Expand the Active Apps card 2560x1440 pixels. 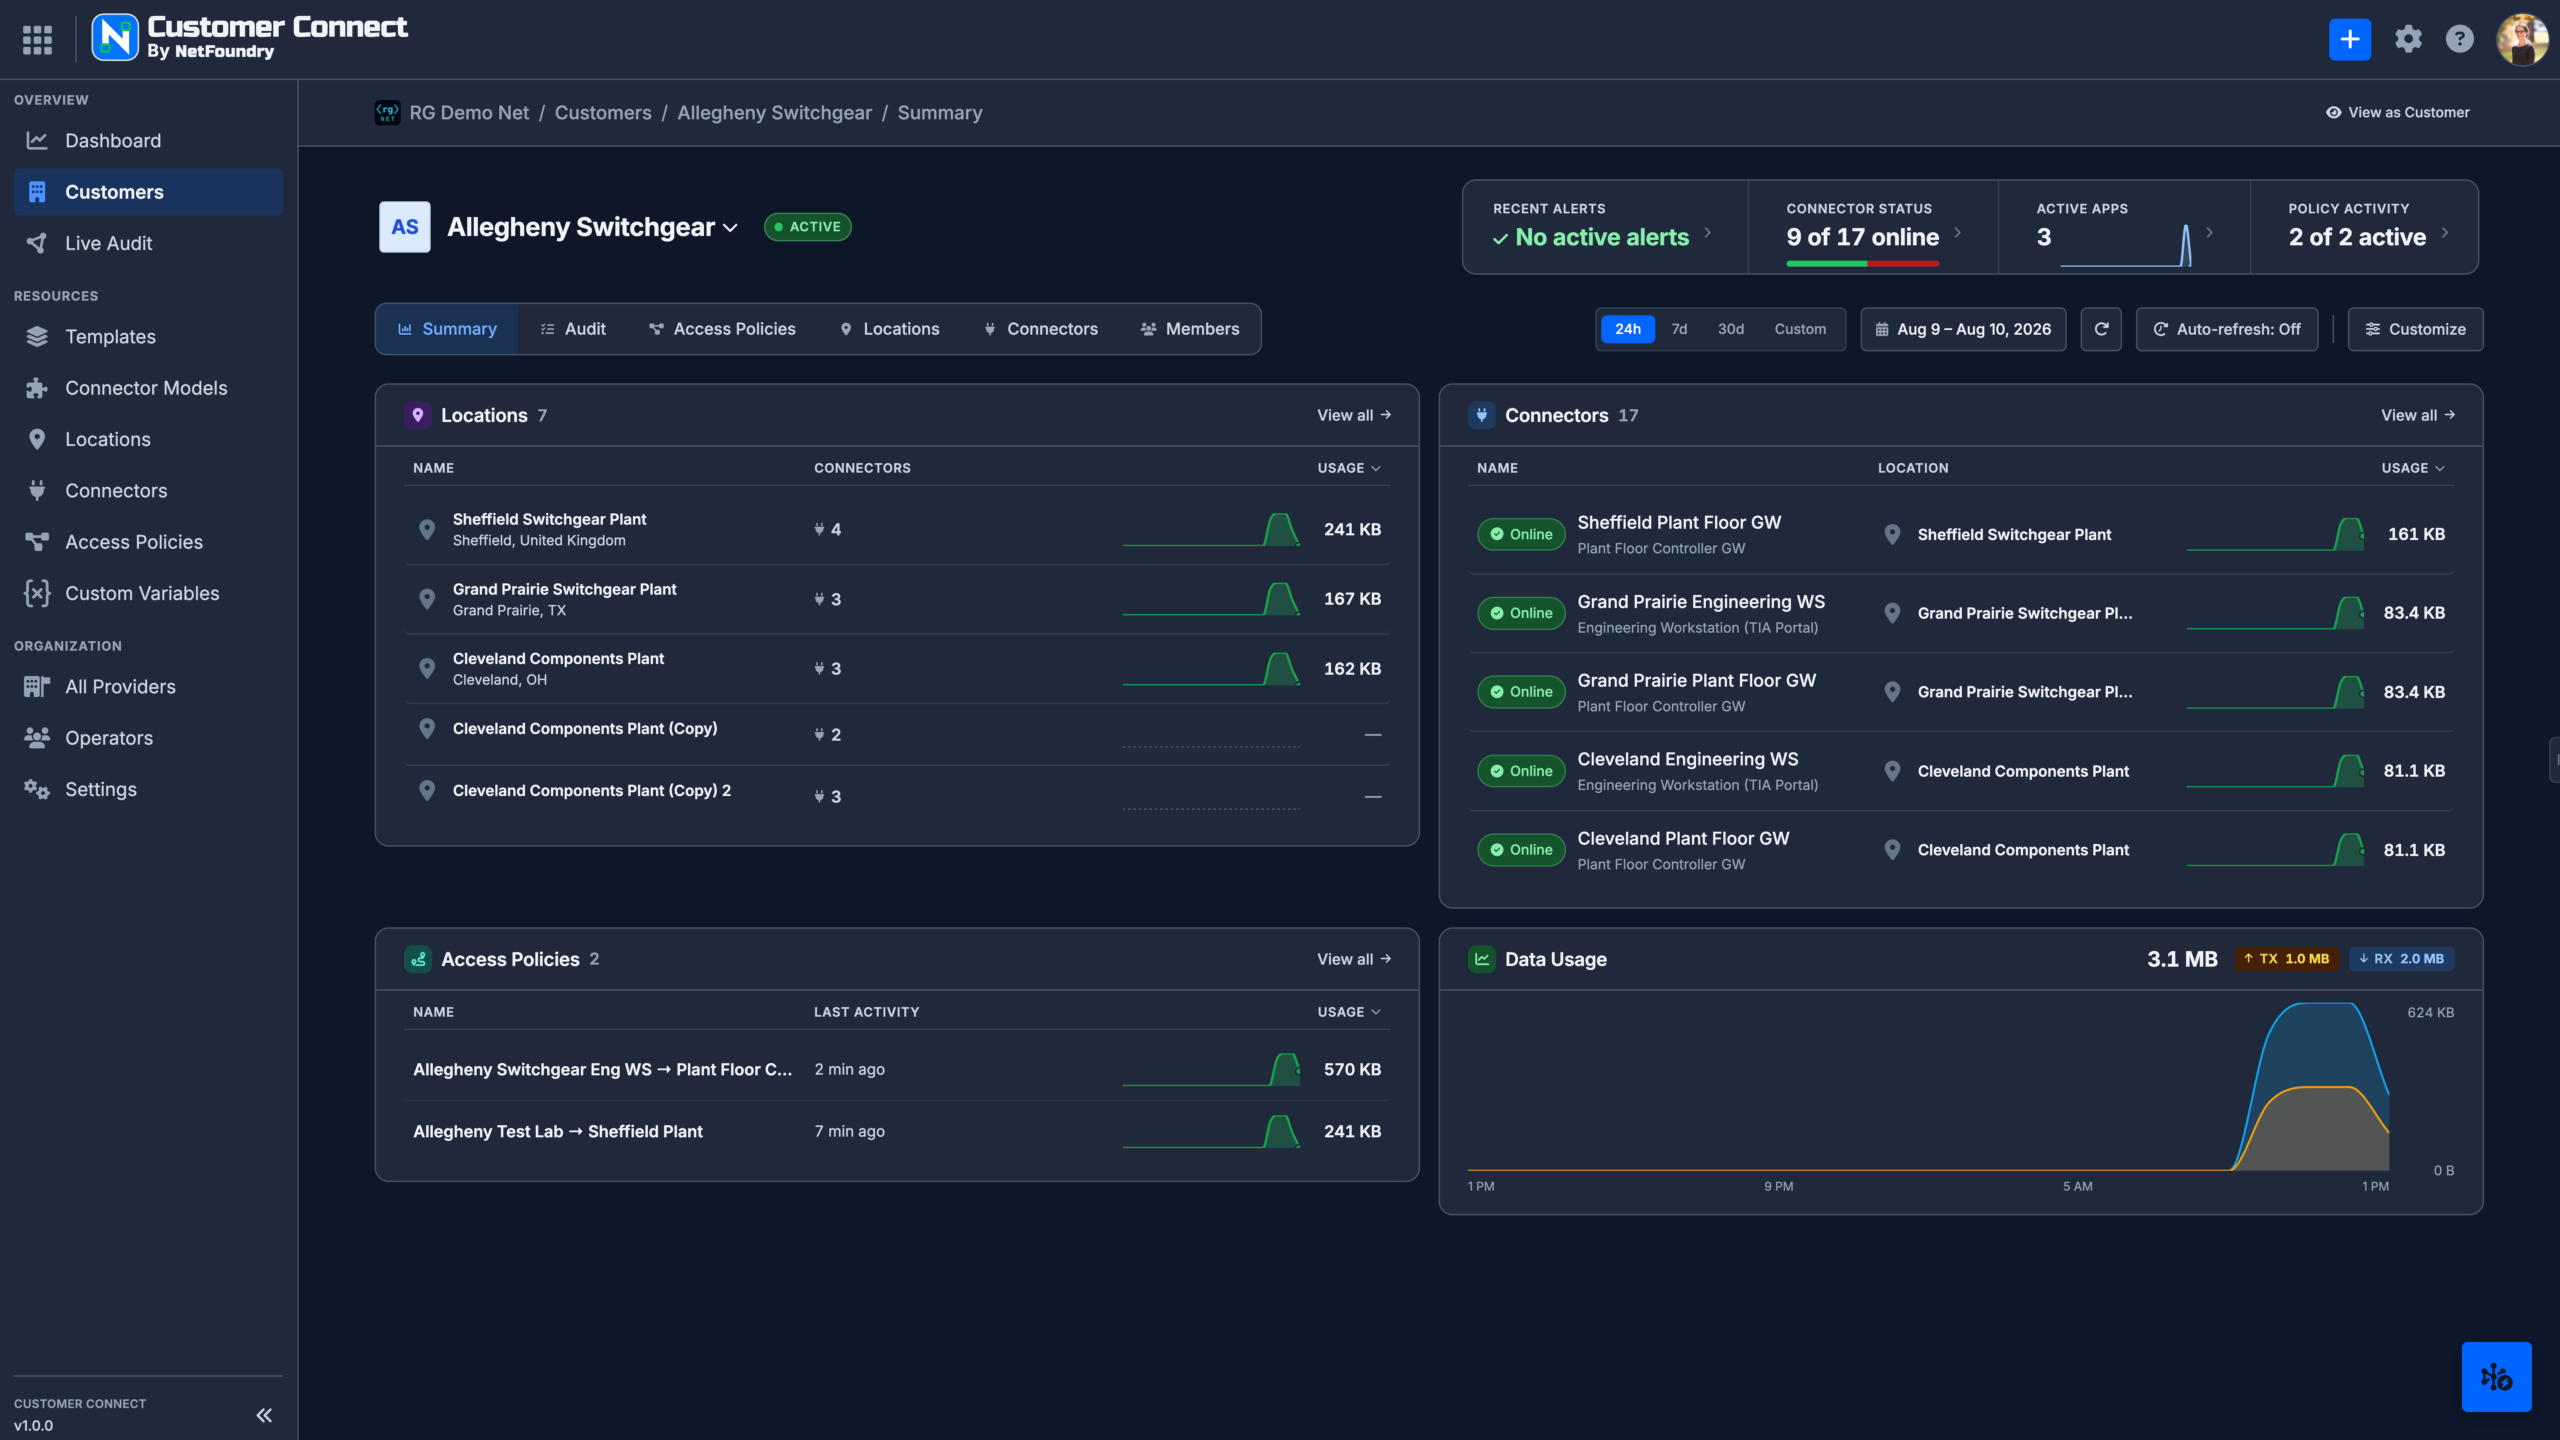coord(2124,227)
